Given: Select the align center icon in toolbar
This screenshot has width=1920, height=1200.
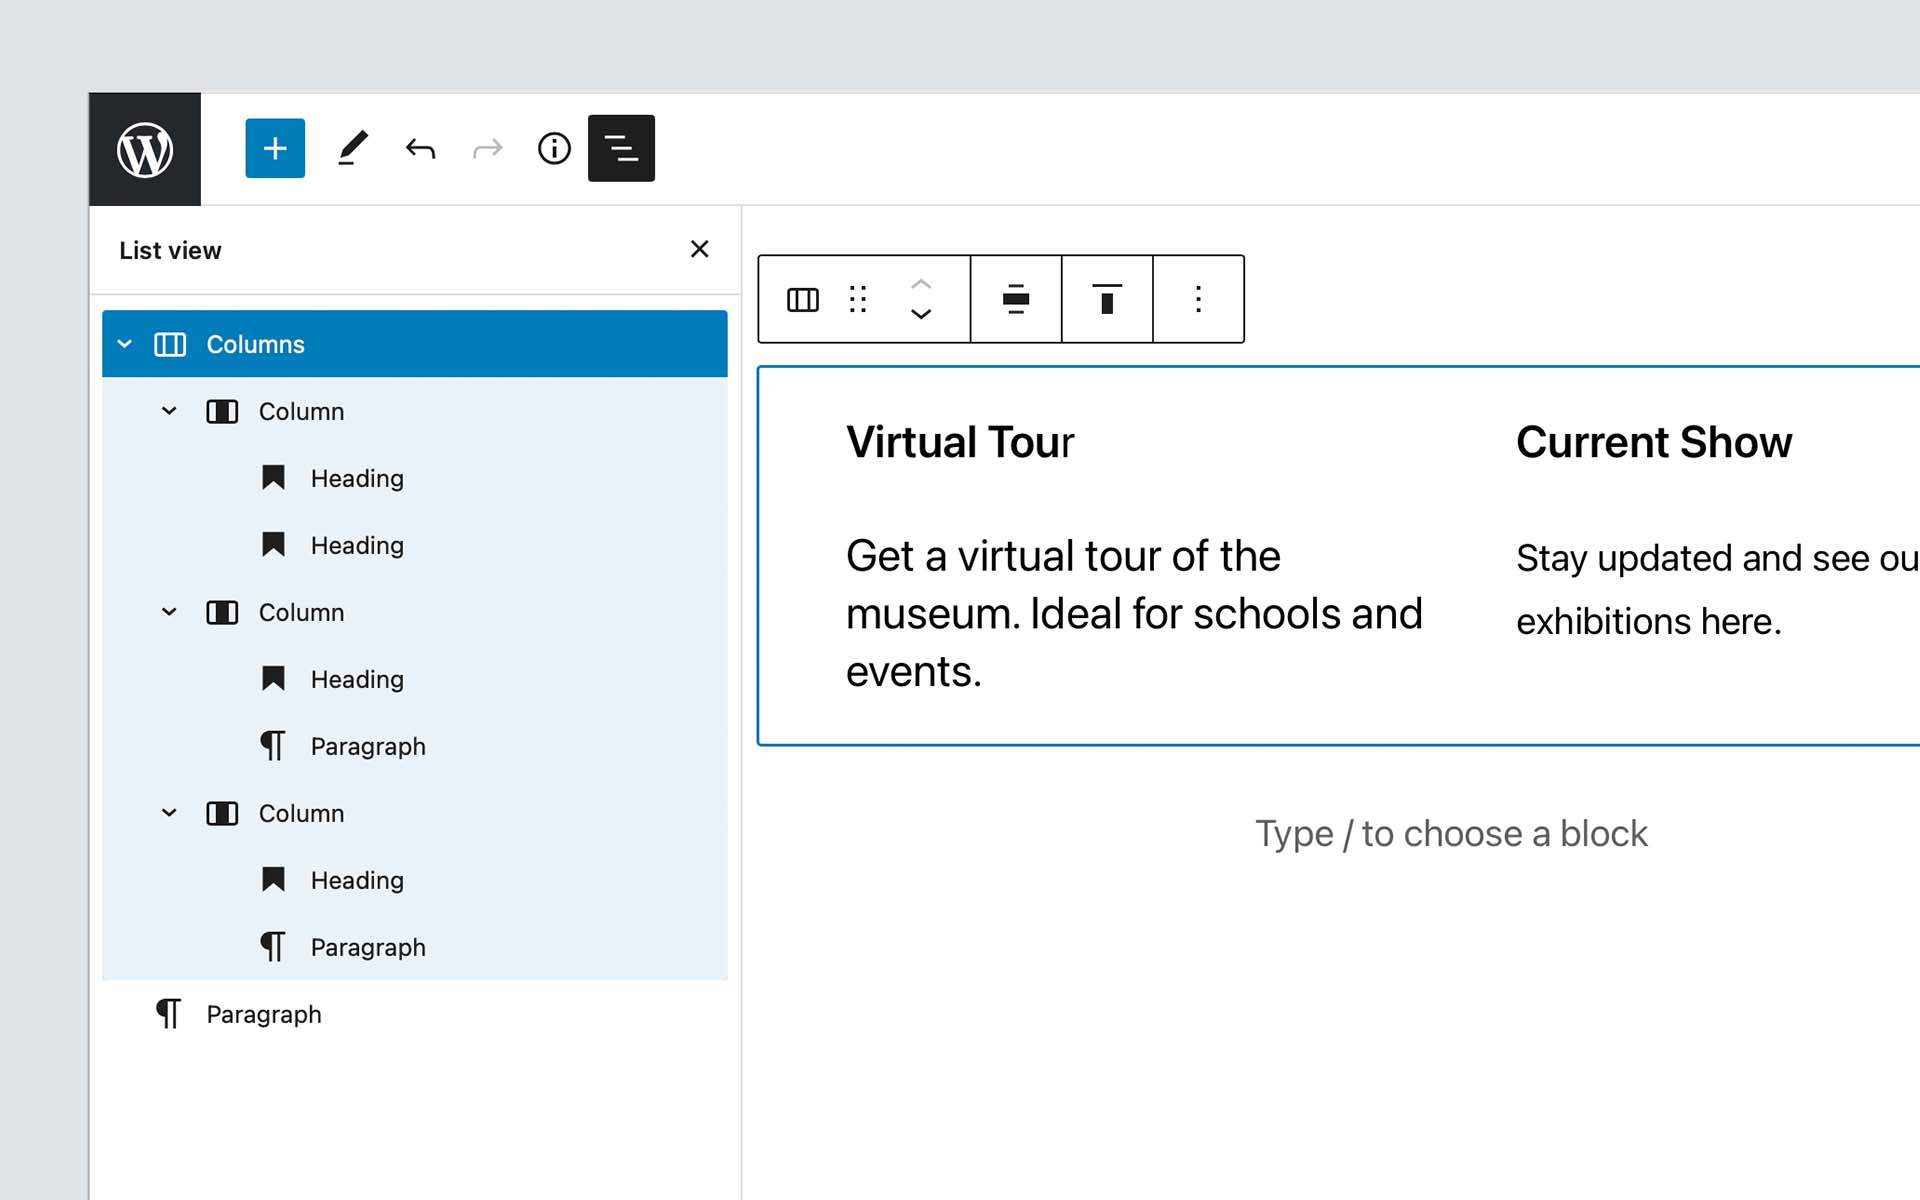Looking at the screenshot, I should point(1016,299).
